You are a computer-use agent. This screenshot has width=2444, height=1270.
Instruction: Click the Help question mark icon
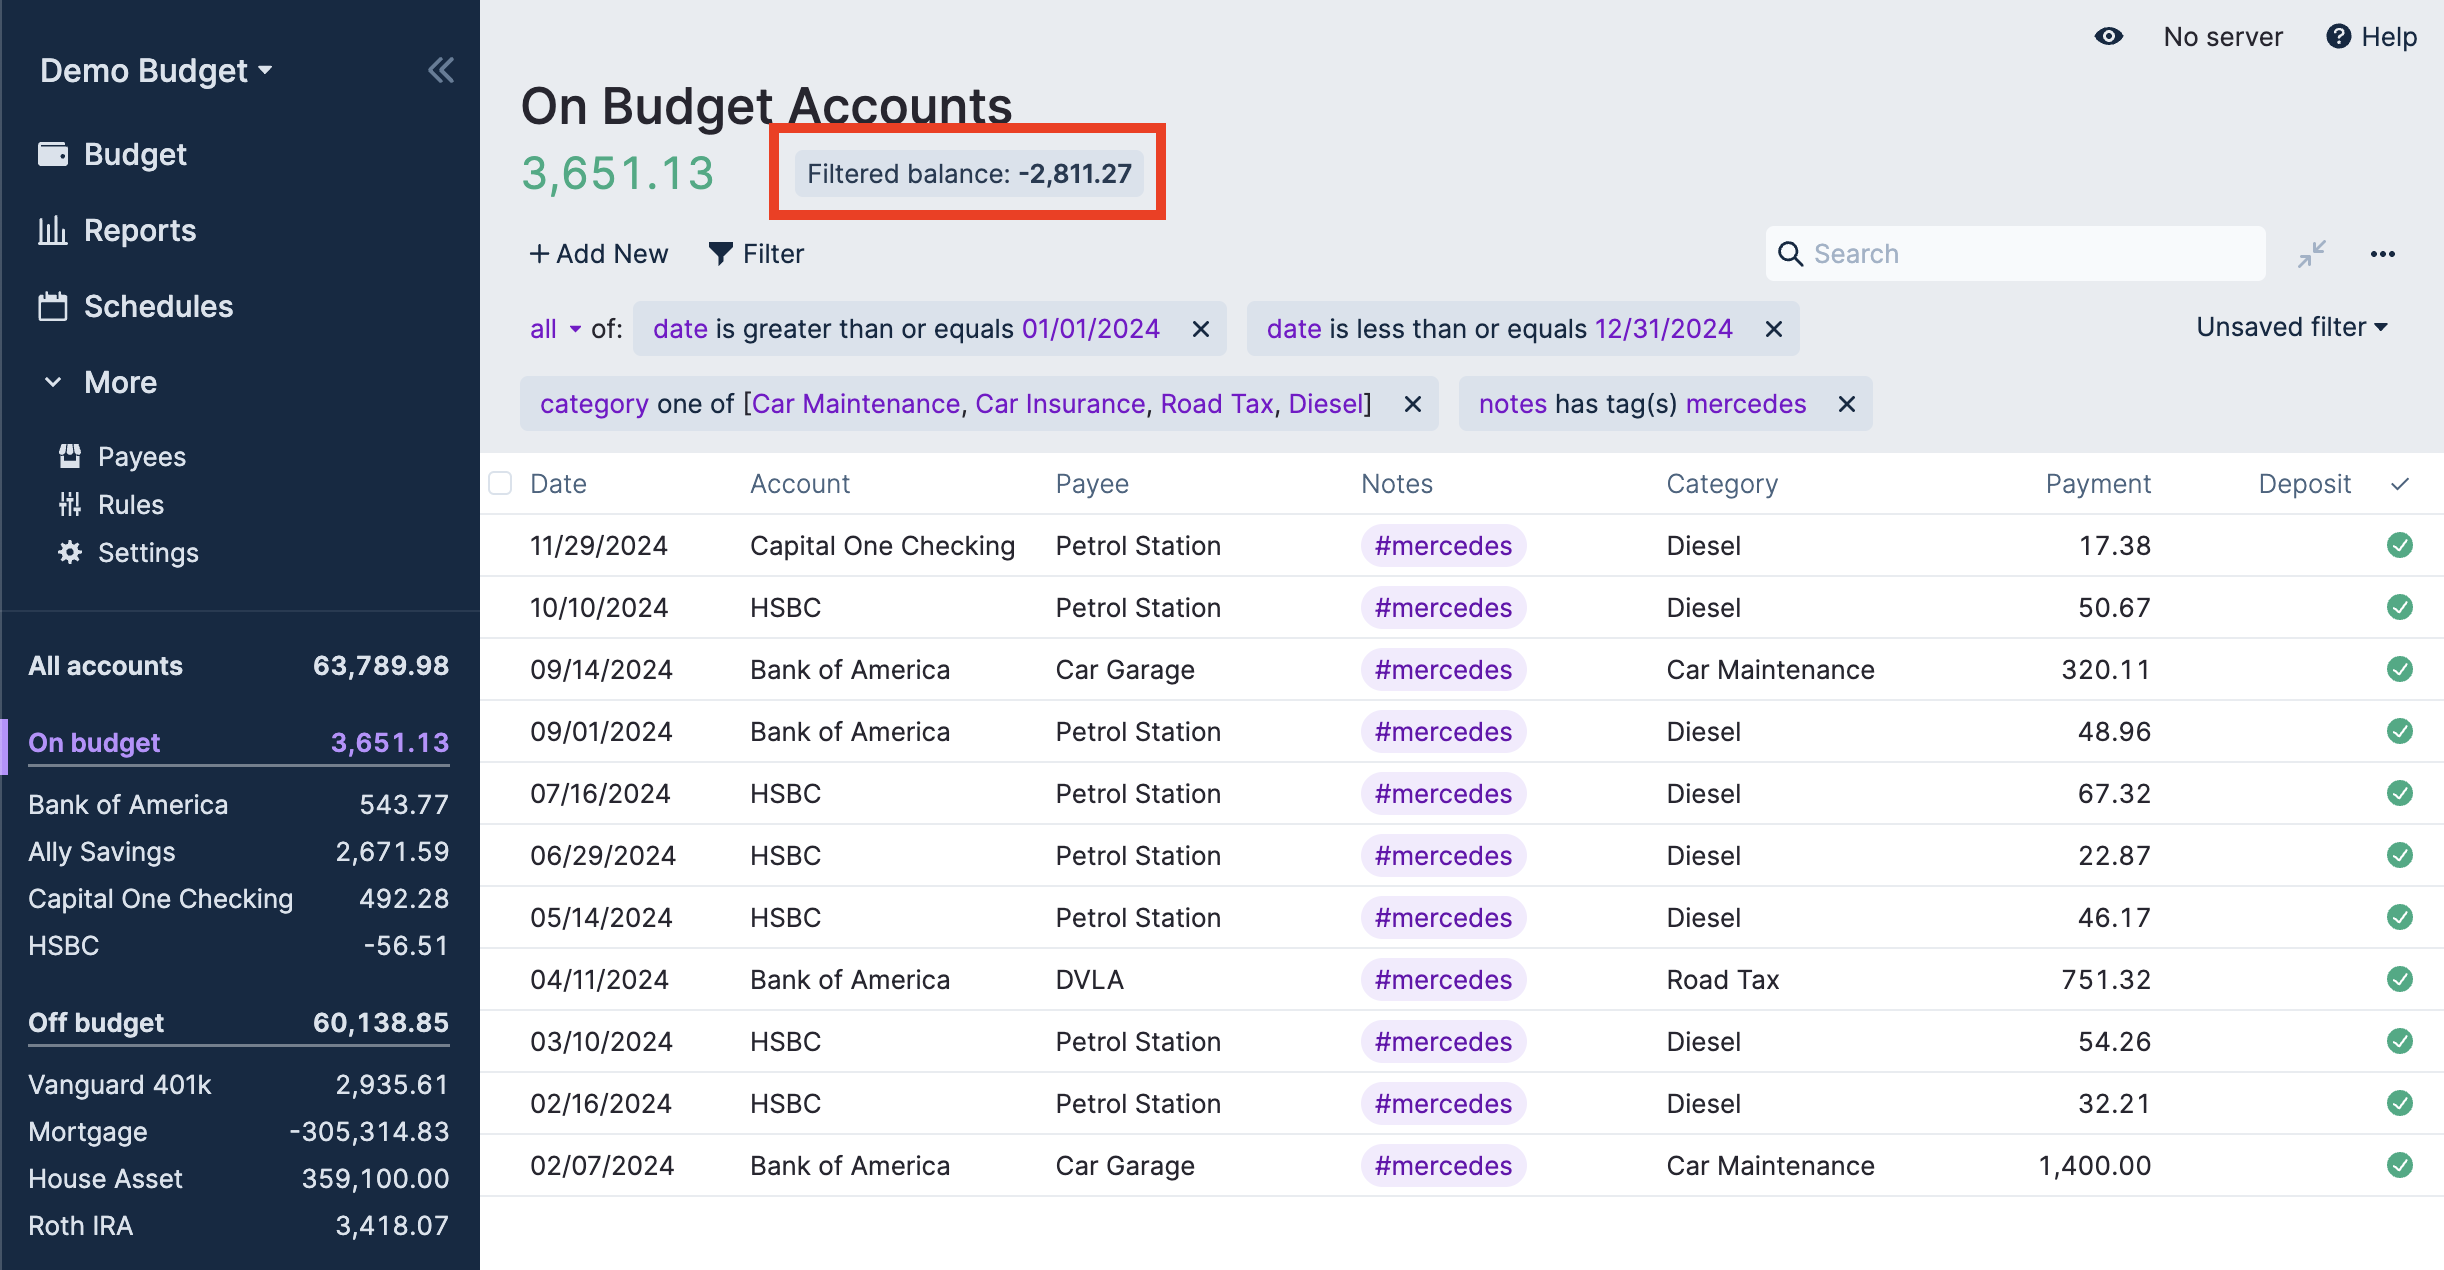coord(2338,37)
